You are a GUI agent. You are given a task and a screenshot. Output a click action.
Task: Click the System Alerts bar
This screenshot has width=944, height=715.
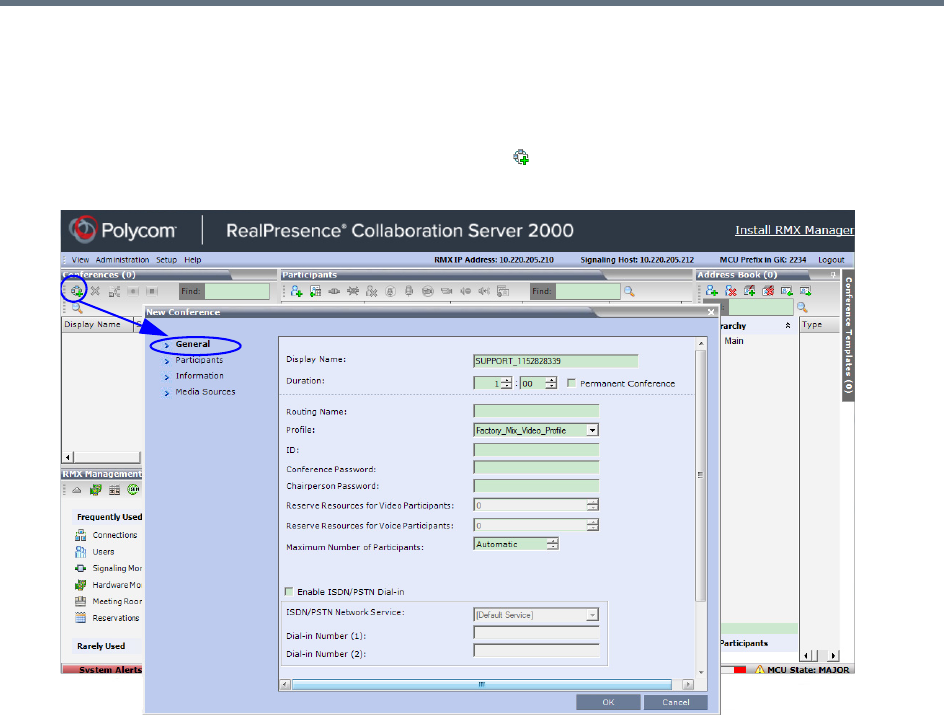(x=102, y=669)
